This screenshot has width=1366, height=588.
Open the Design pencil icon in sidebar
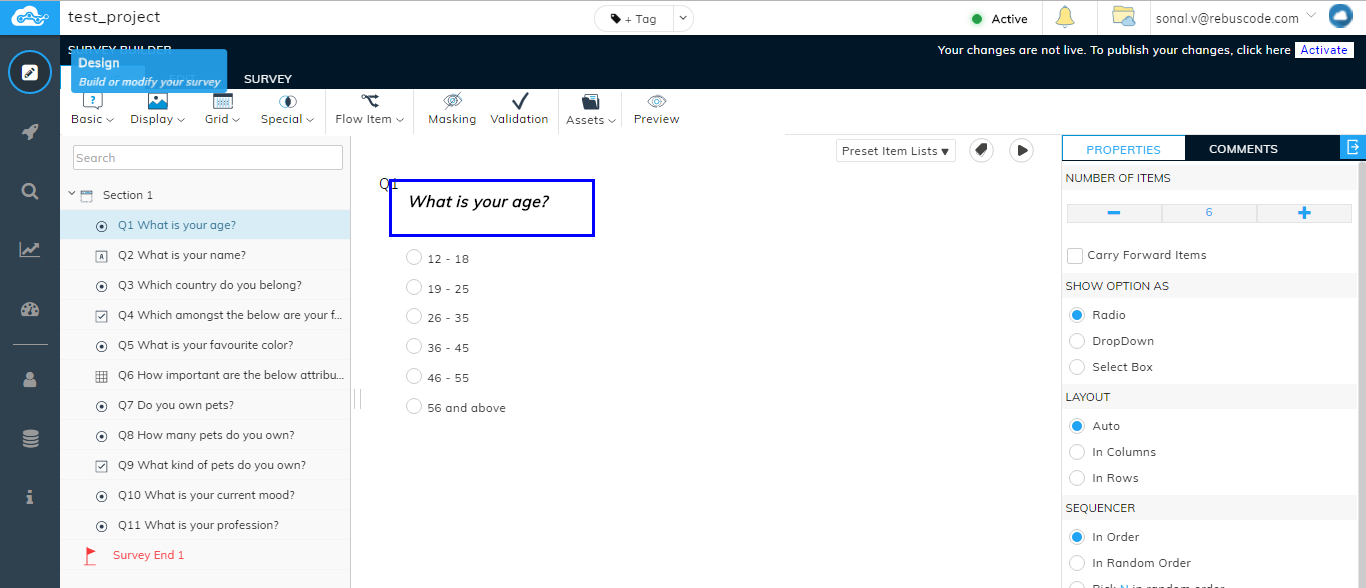pos(30,72)
